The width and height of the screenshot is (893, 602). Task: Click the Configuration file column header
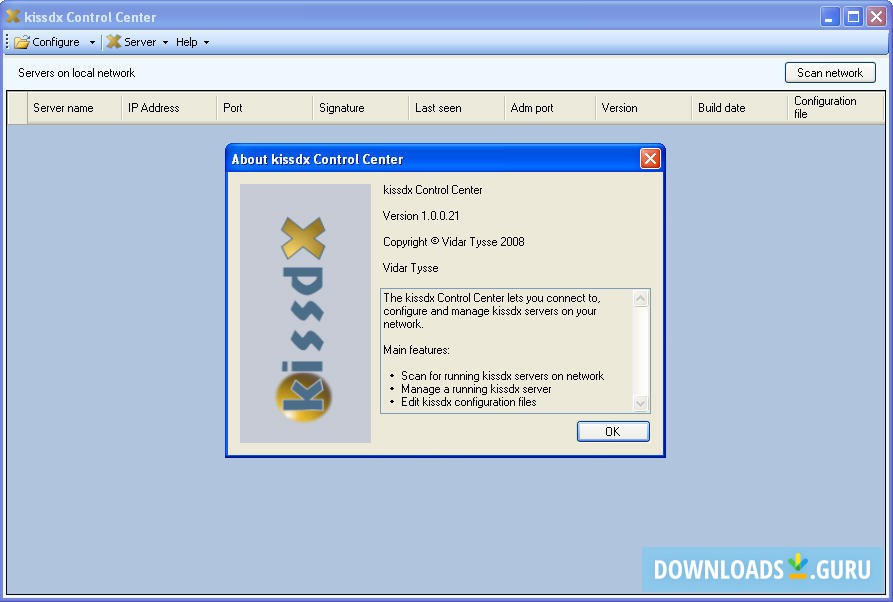[x=836, y=108]
